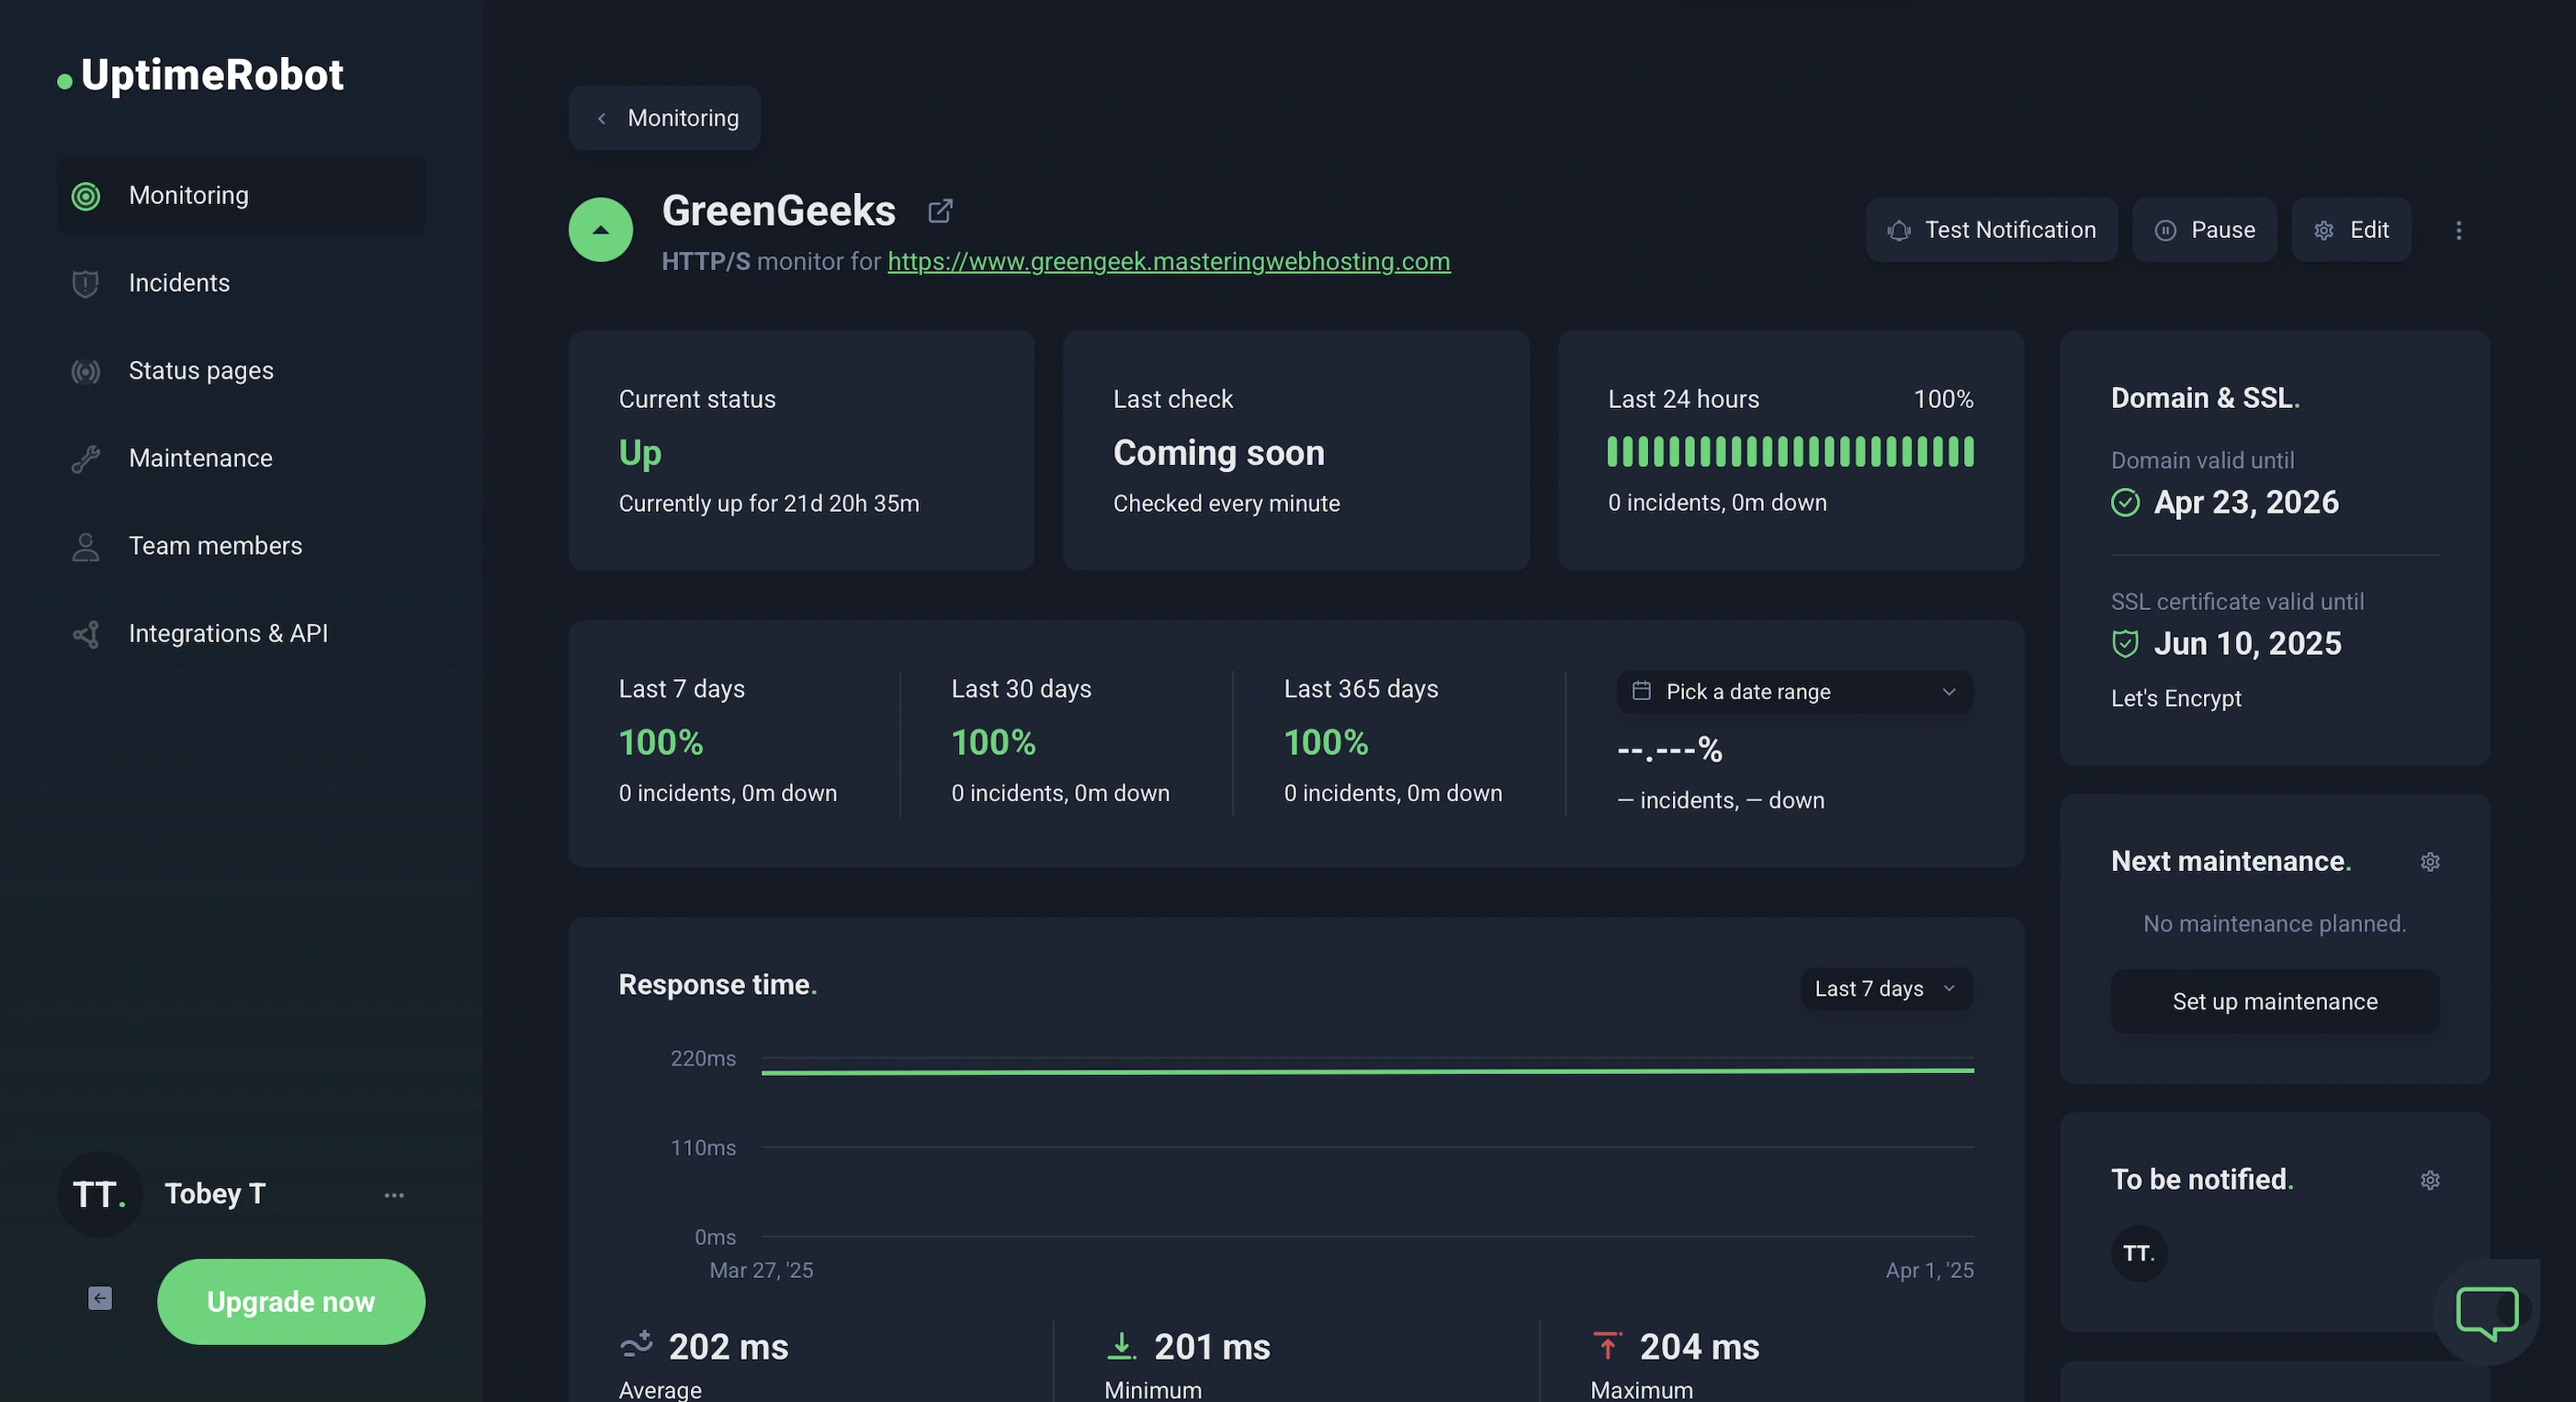Click the Next maintenance gear icon
The image size is (2576, 1402).
coord(2430,861)
